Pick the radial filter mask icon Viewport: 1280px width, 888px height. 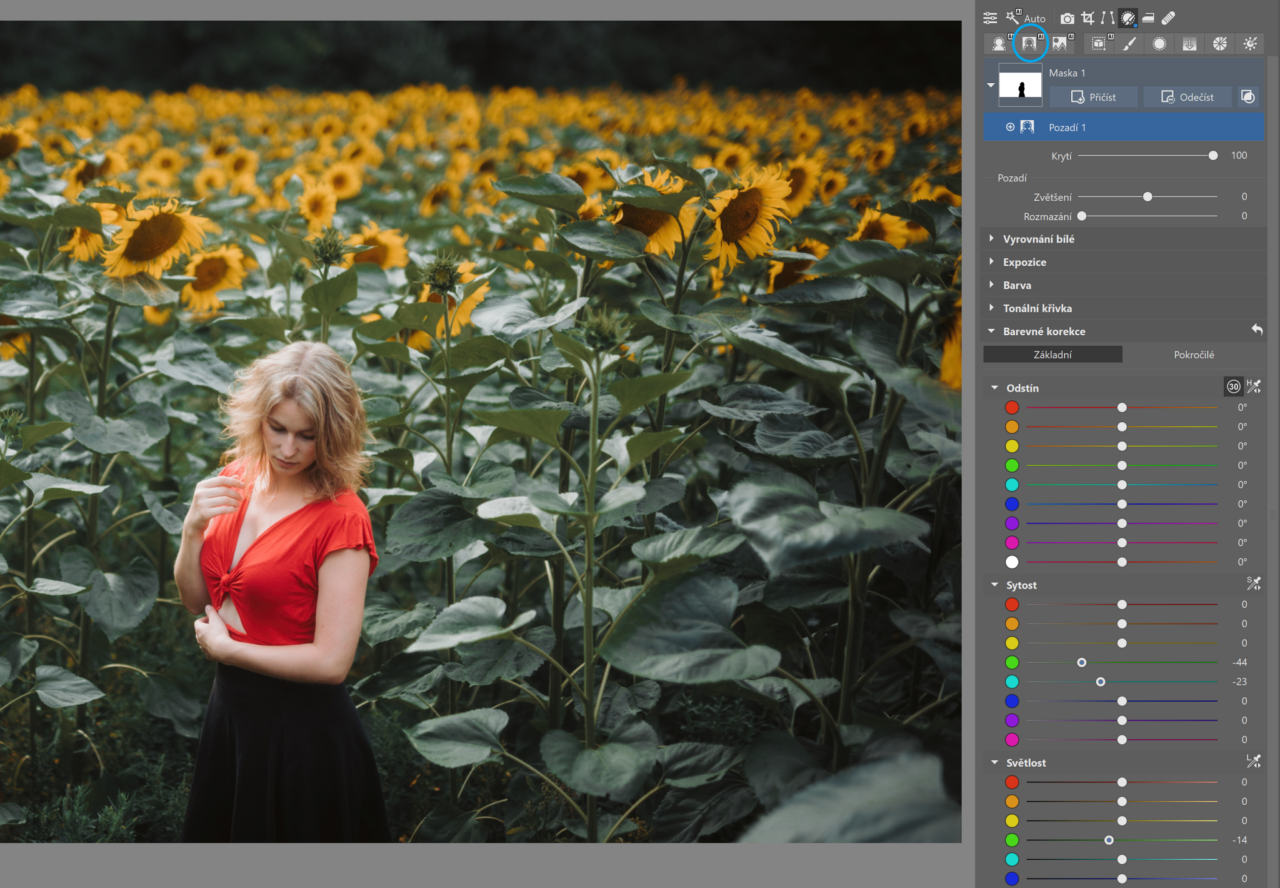pyautogui.click(x=1159, y=44)
